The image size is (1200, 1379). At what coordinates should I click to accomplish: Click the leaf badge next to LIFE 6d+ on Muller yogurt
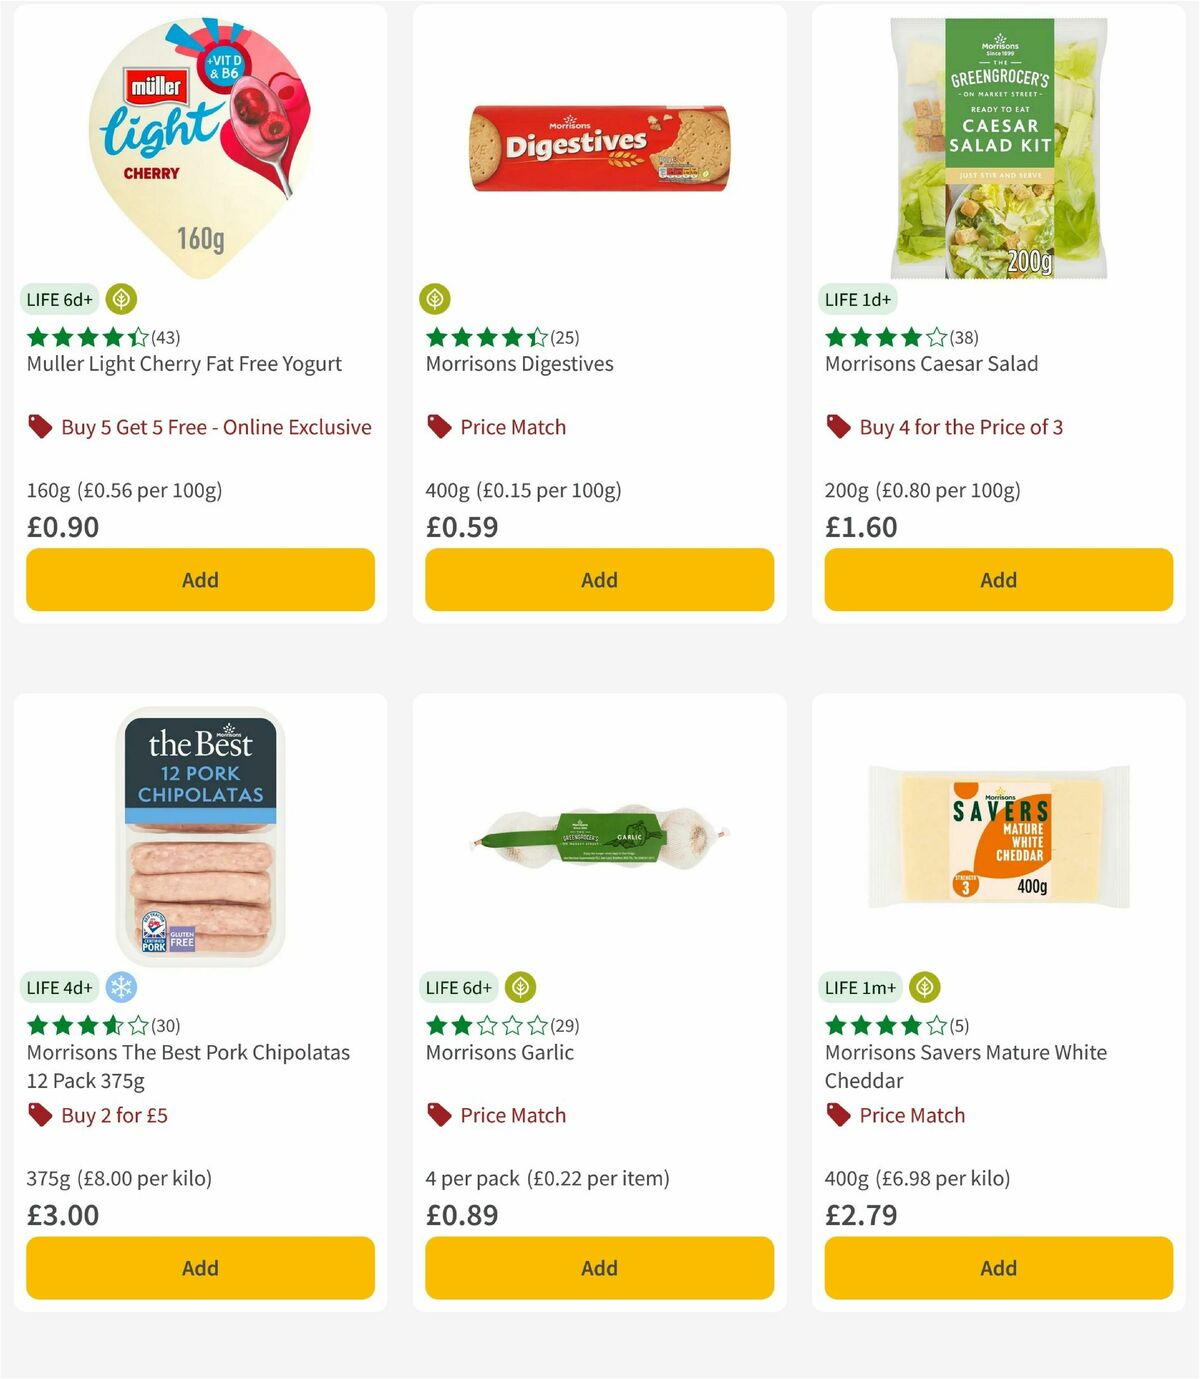(x=119, y=298)
